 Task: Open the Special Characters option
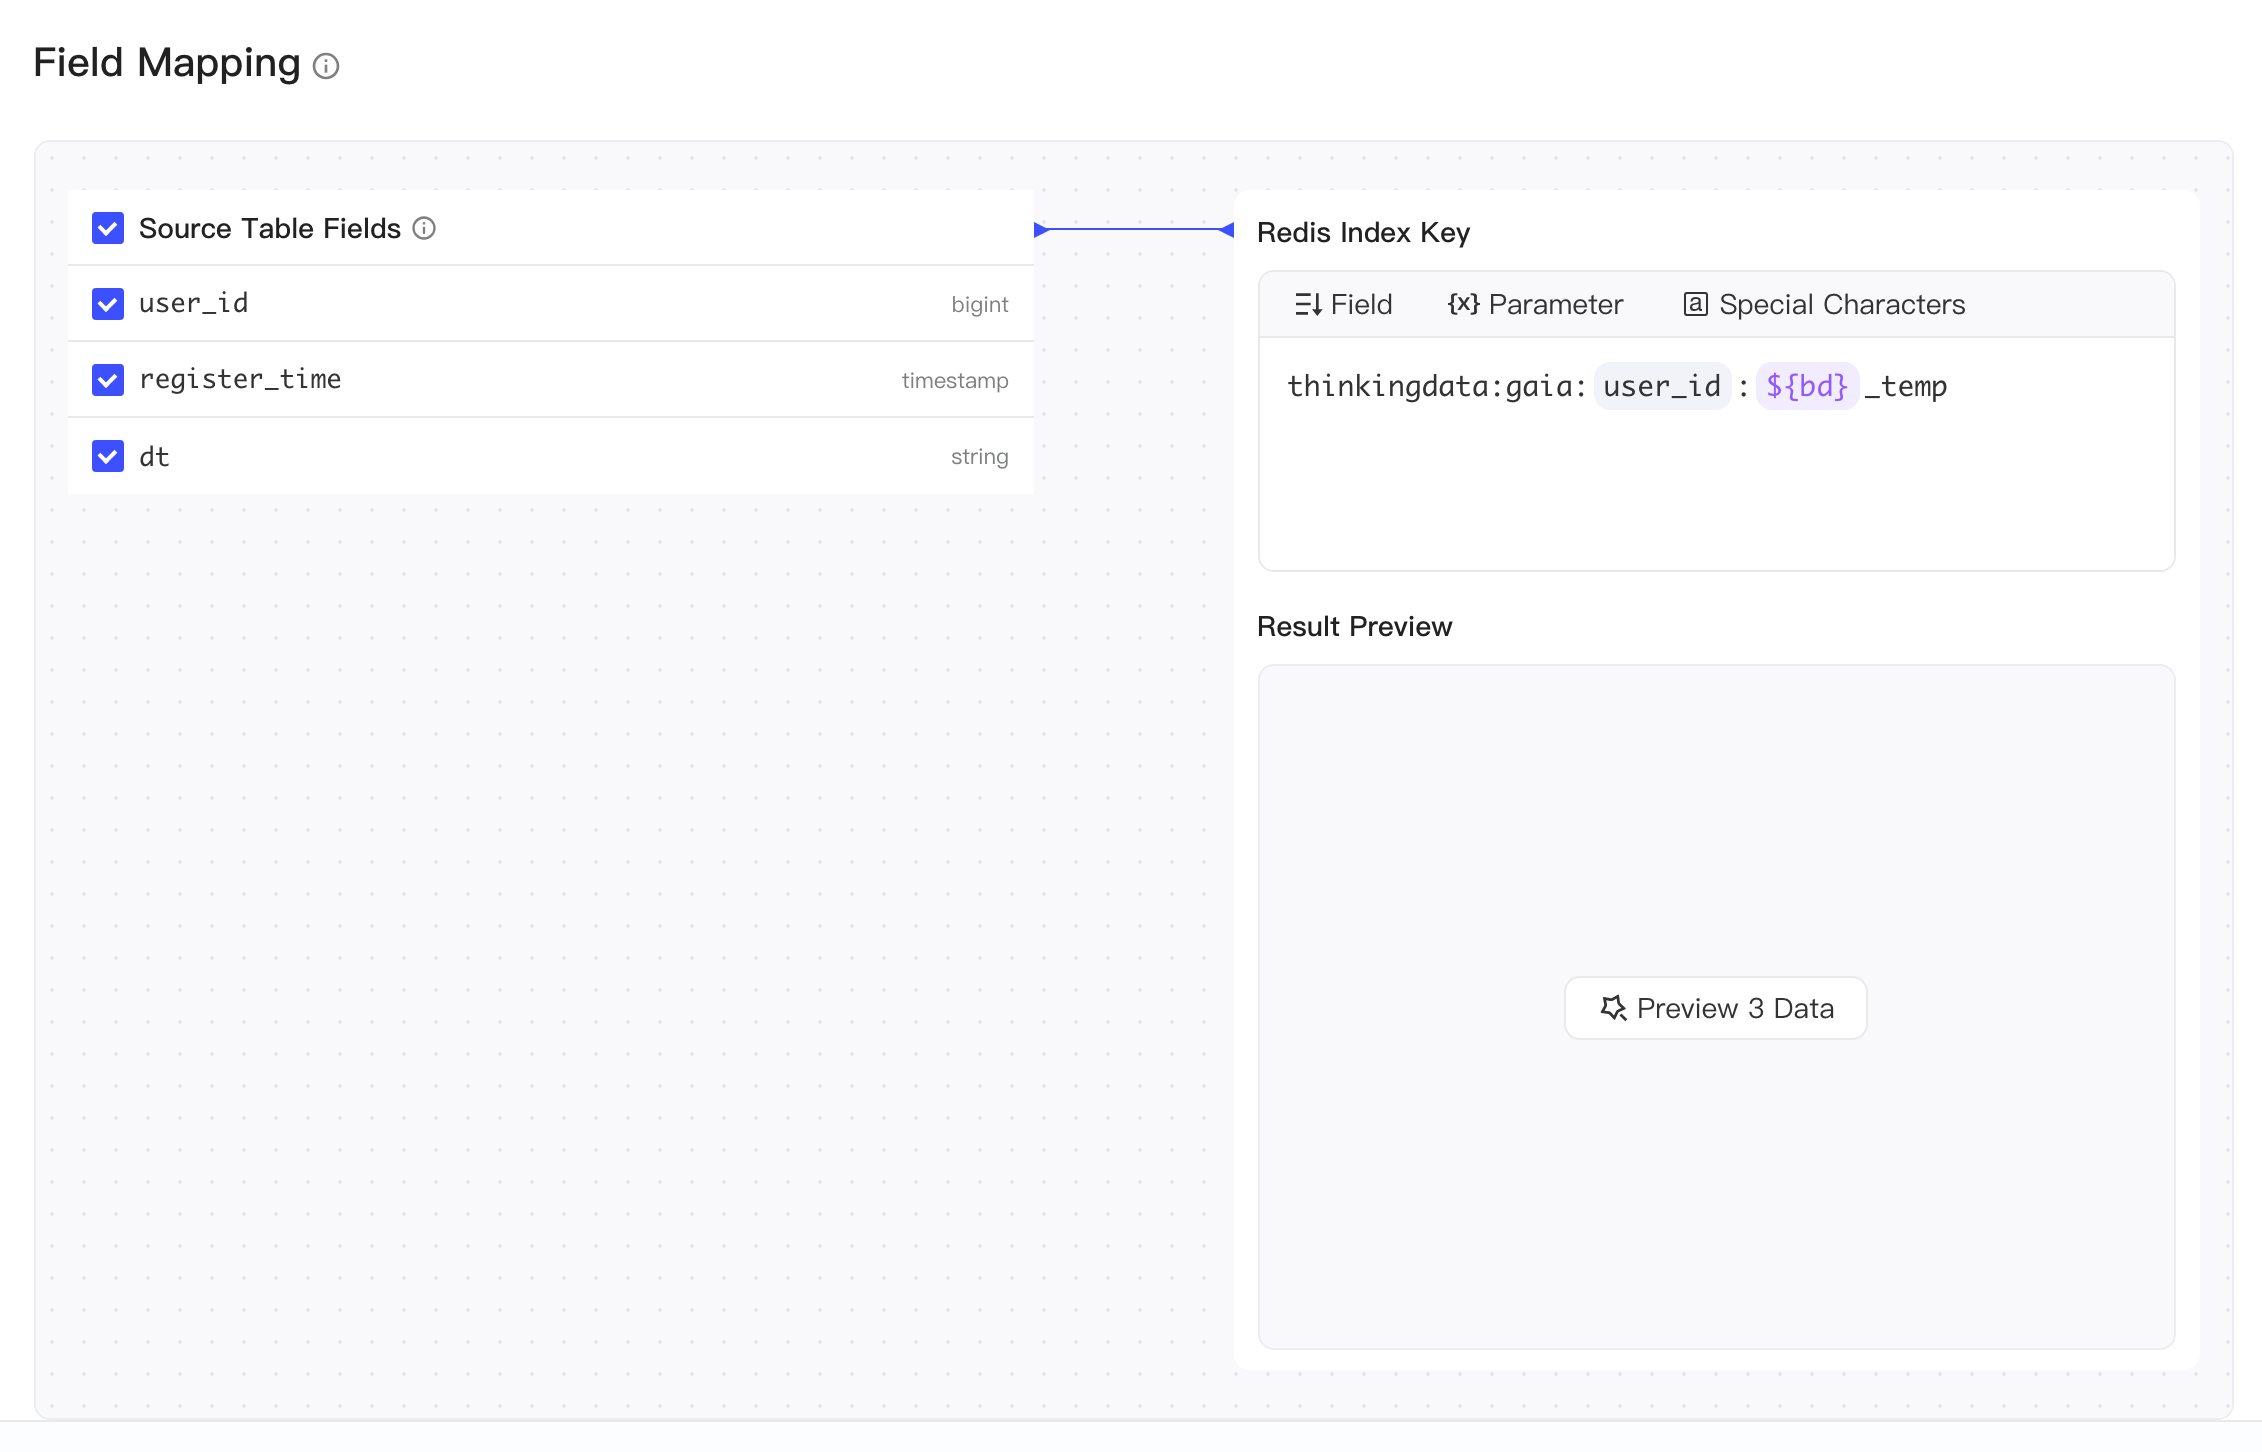1824,304
